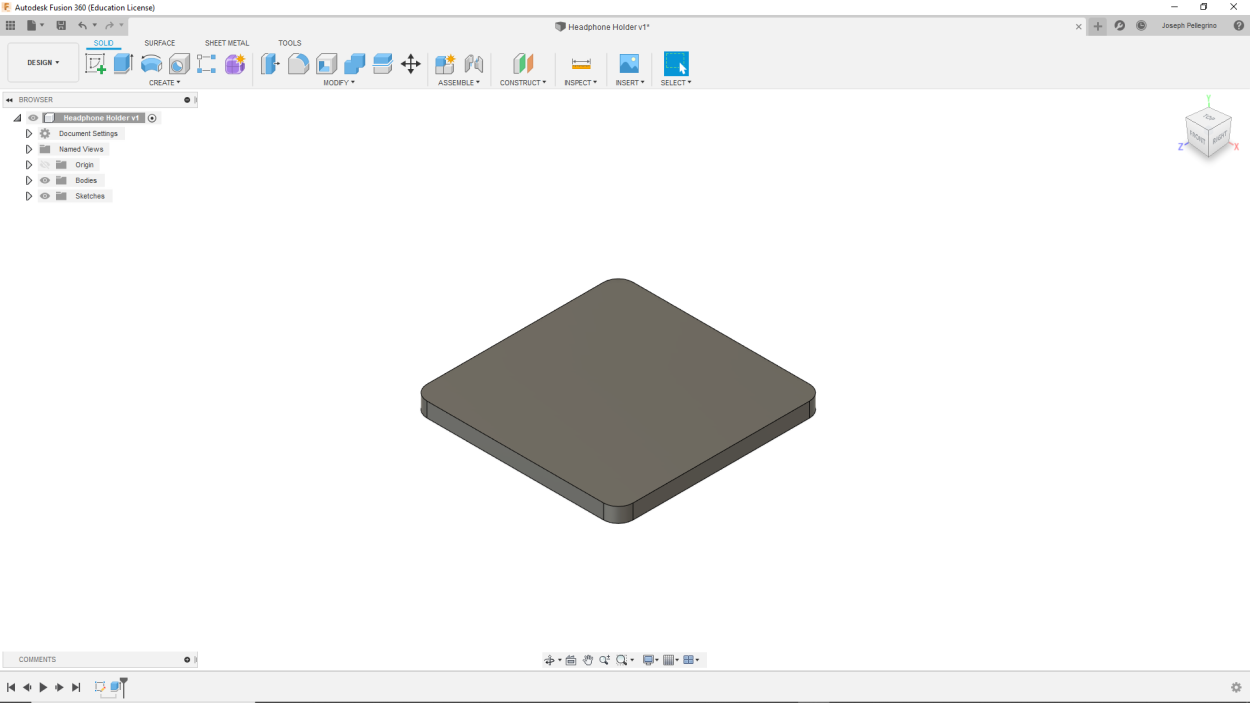This screenshot has width=1250, height=703.
Task: Click the Orbit tool in navigation bar
Action: [x=550, y=659]
